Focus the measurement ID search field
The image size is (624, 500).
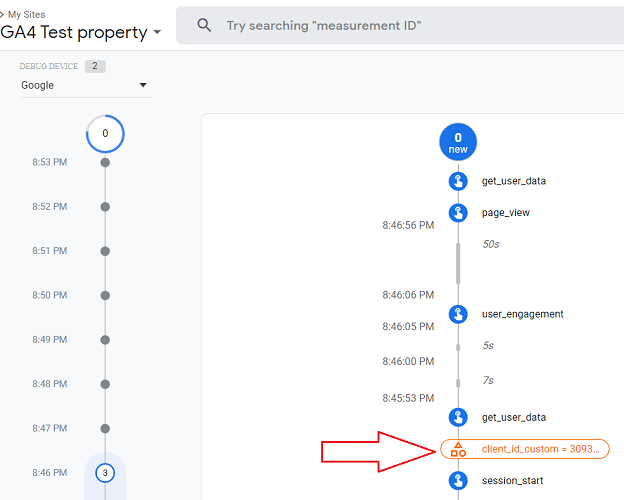[x=400, y=25]
